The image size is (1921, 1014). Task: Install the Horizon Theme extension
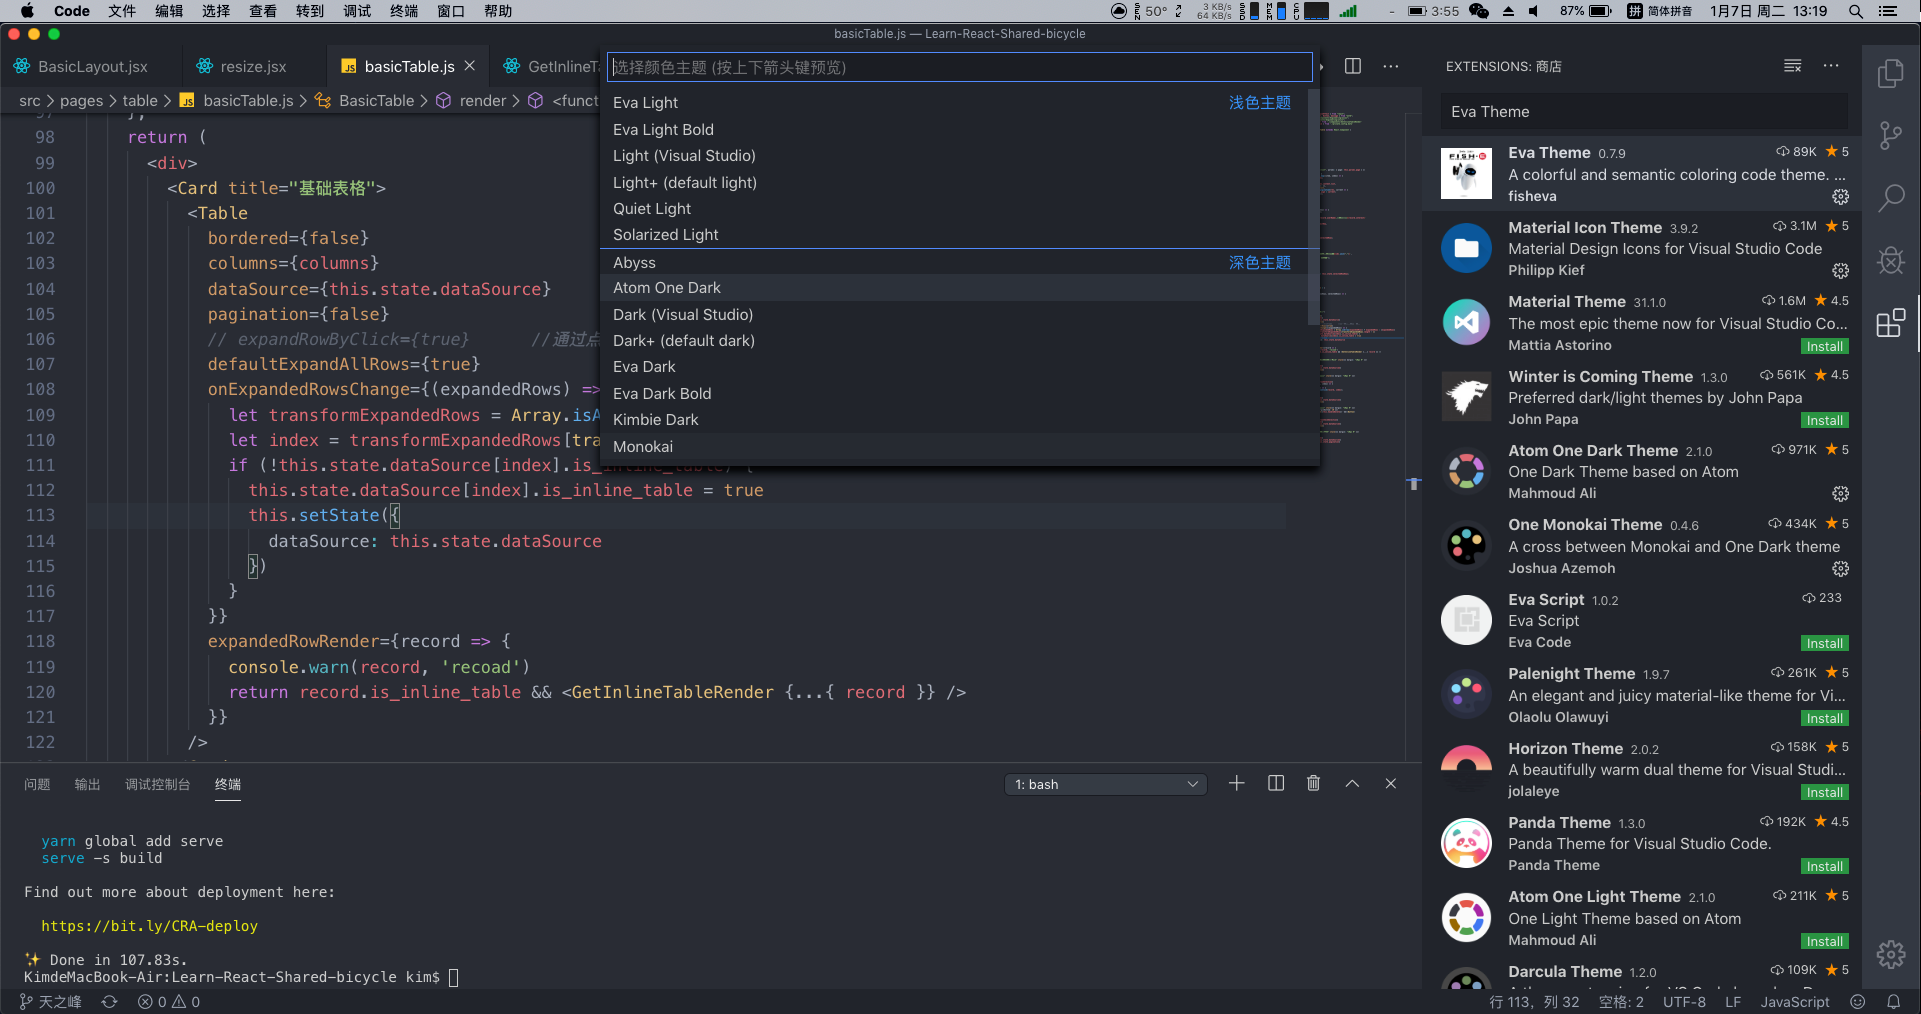1824,792
